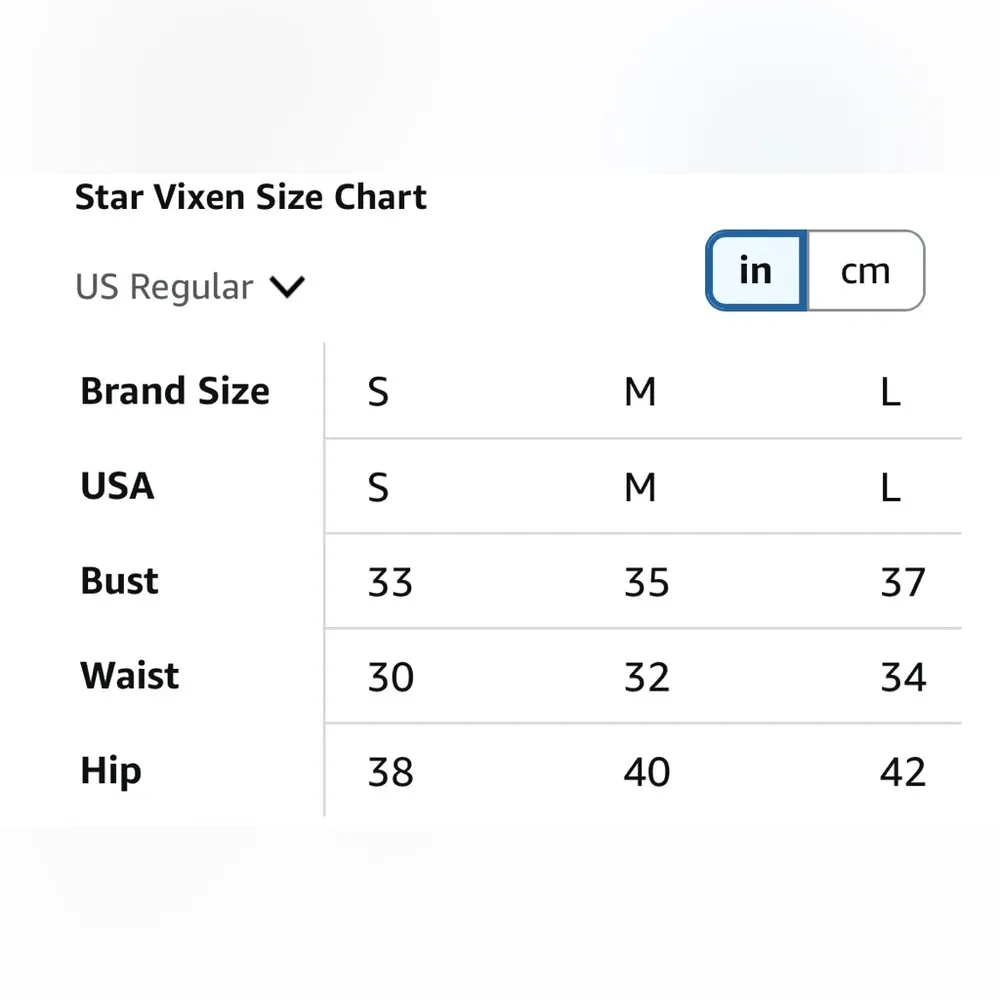Expand the region selector chevron
The width and height of the screenshot is (1000, 1000).
click(287, 287)
